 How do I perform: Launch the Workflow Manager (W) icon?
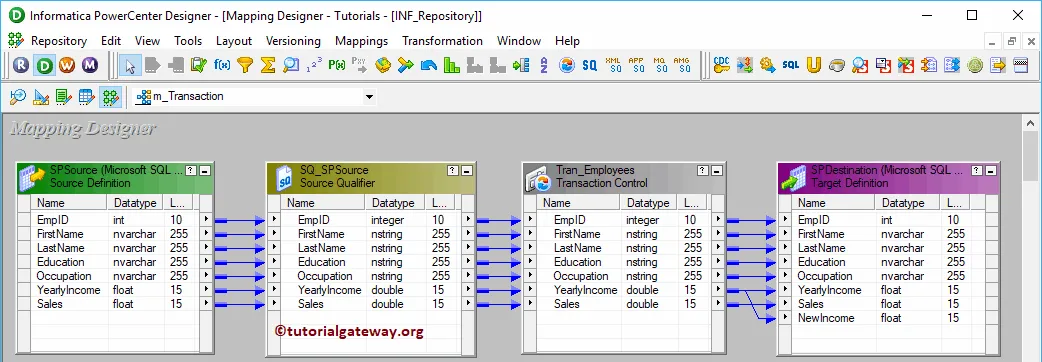tap(67, 65)
